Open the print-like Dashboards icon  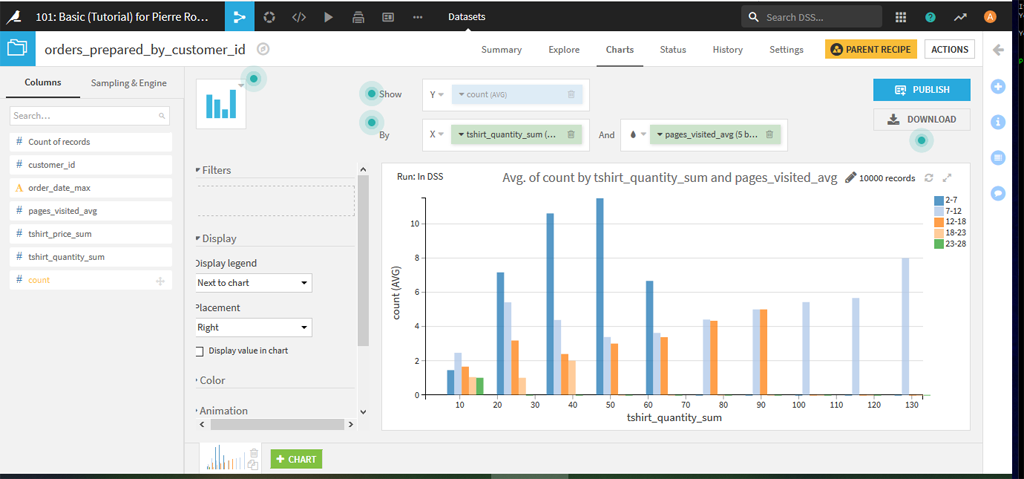click(x=358, y=18)
